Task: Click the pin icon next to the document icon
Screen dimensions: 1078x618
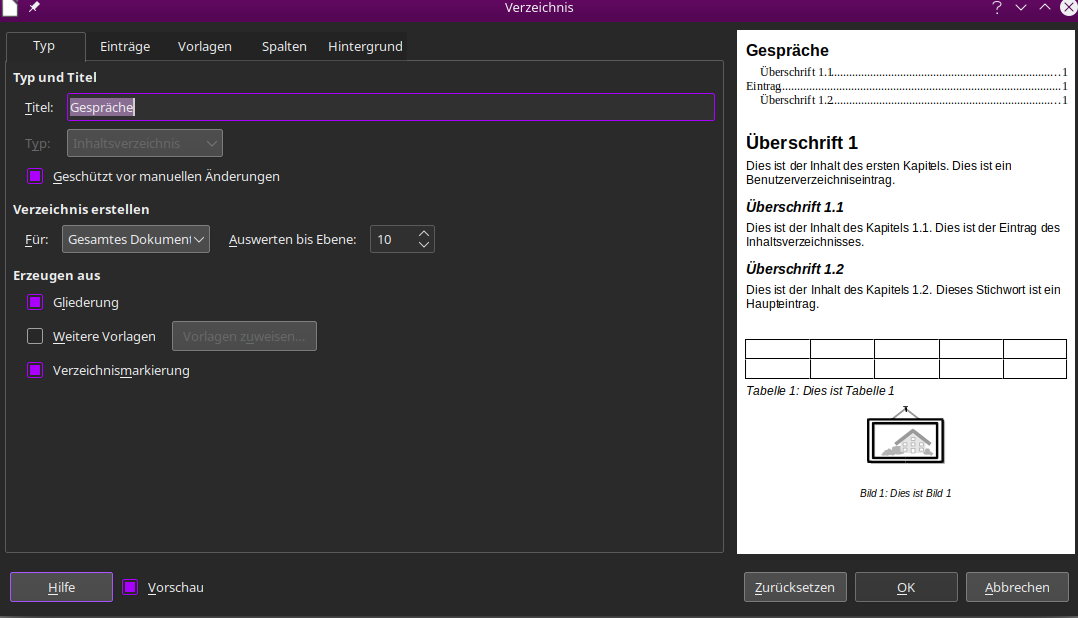Action: [34, 8]
